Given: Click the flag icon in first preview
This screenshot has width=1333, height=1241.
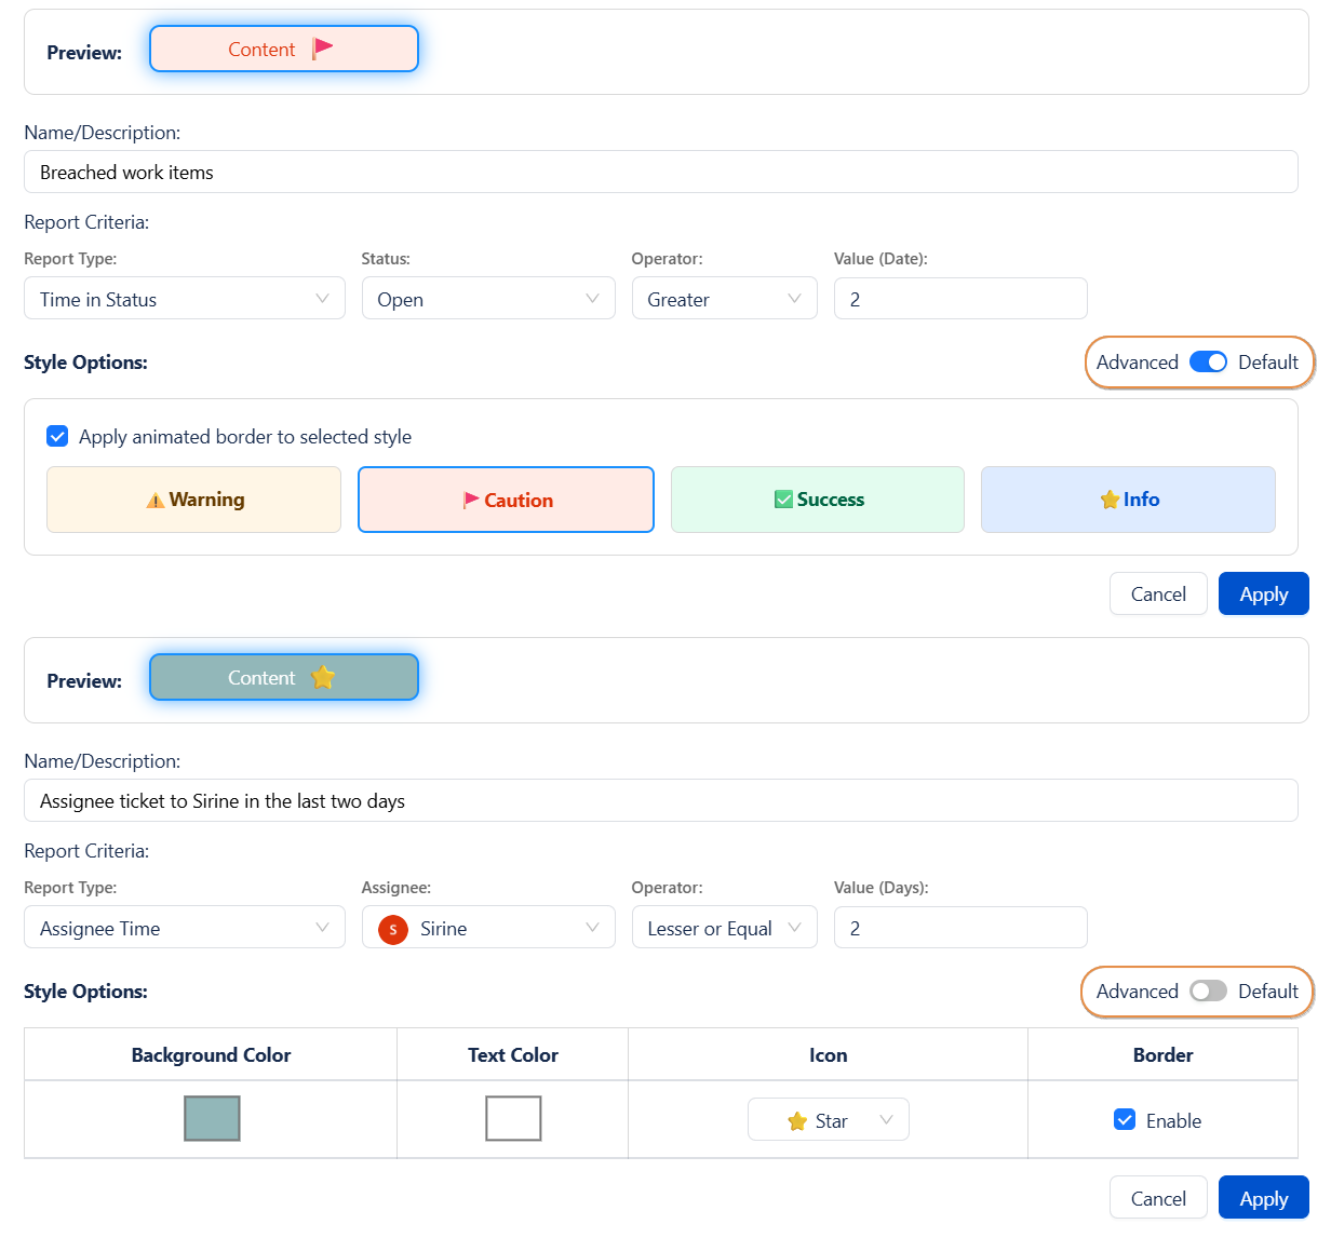Looking at the screenshot, I should coord(322,48).
